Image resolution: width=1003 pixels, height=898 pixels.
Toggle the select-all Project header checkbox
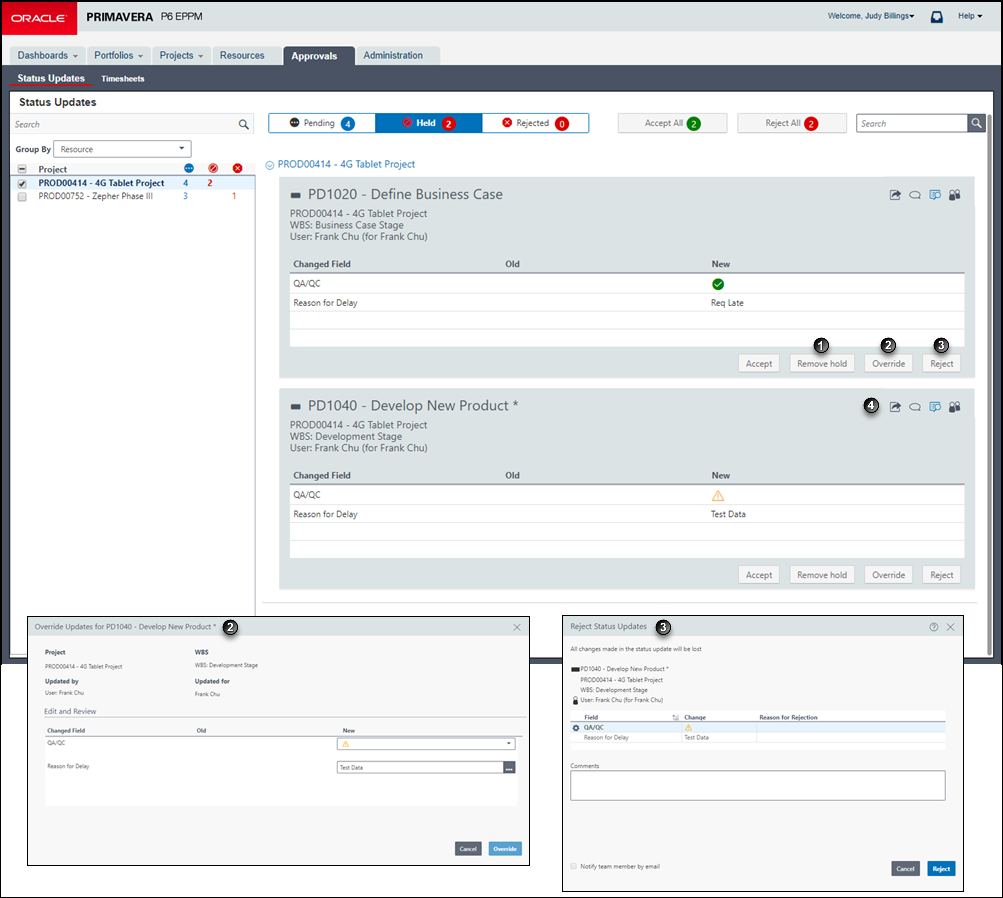(x=22, y=169)
